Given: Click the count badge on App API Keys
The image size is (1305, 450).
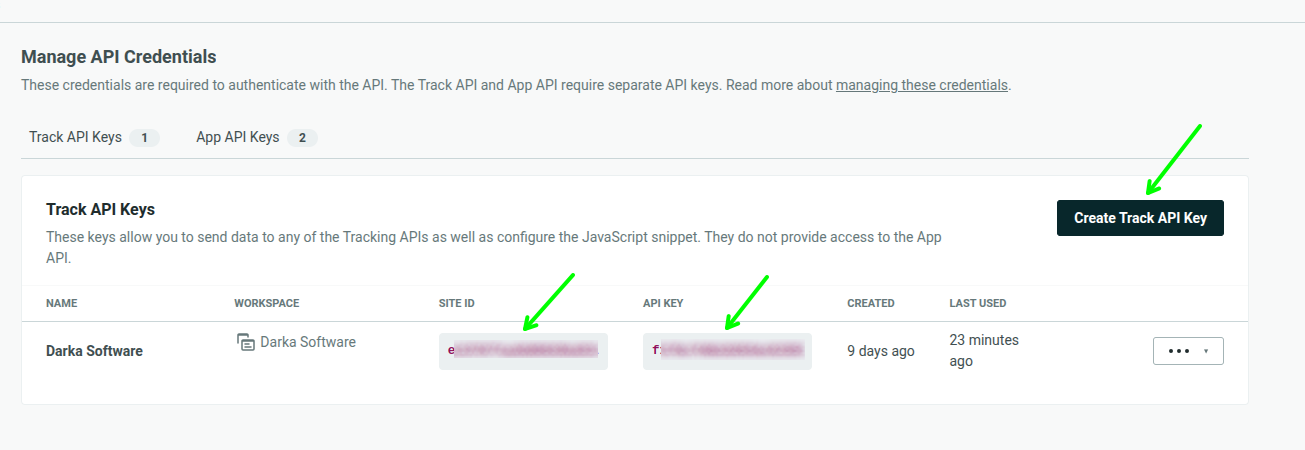Looking at the screenshot, I should pyautogui.click(x=302, y=138).
